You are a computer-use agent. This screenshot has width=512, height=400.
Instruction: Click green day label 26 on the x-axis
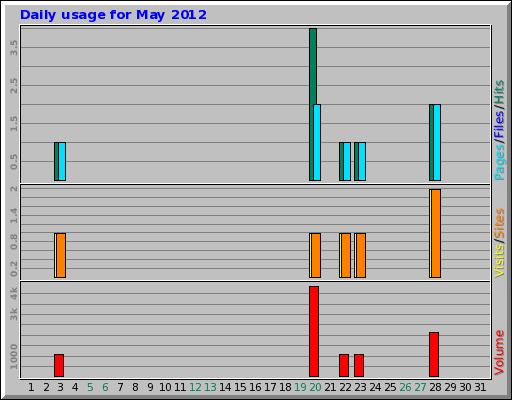click(x=405, y=387)
